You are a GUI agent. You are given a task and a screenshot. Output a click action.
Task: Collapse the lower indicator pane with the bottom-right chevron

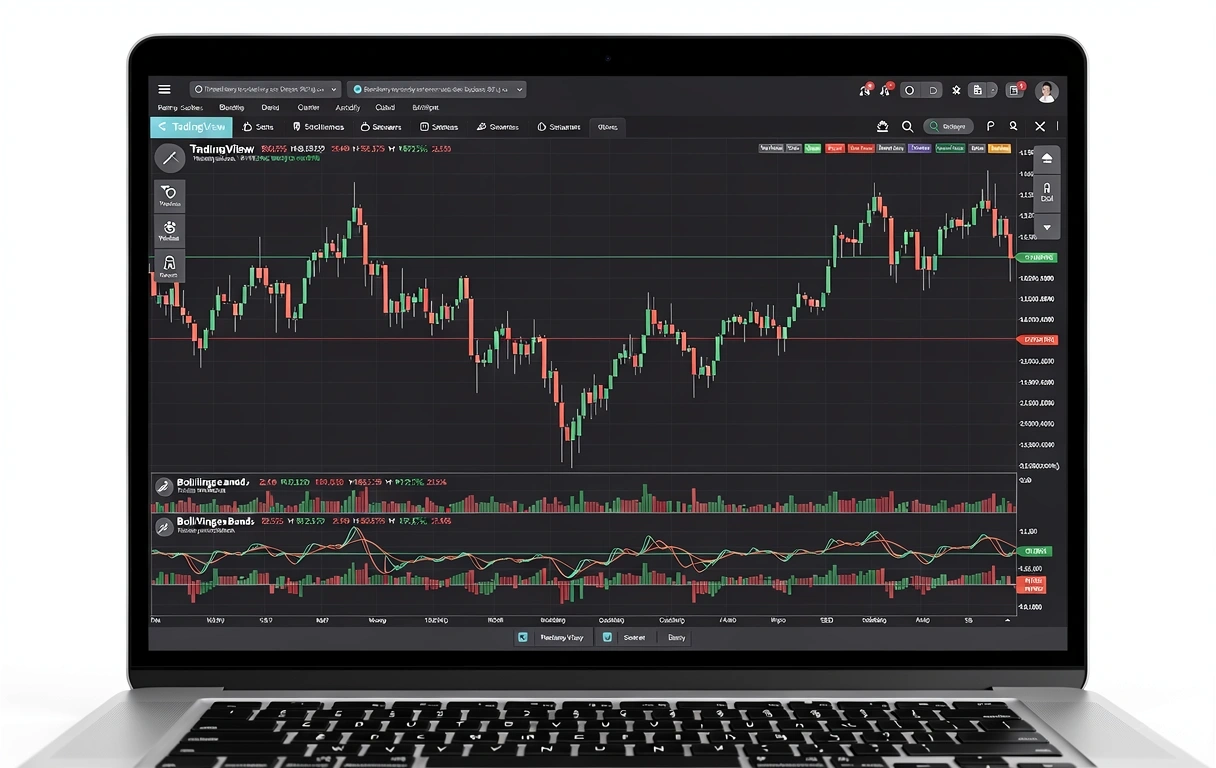coord(1007,620)
